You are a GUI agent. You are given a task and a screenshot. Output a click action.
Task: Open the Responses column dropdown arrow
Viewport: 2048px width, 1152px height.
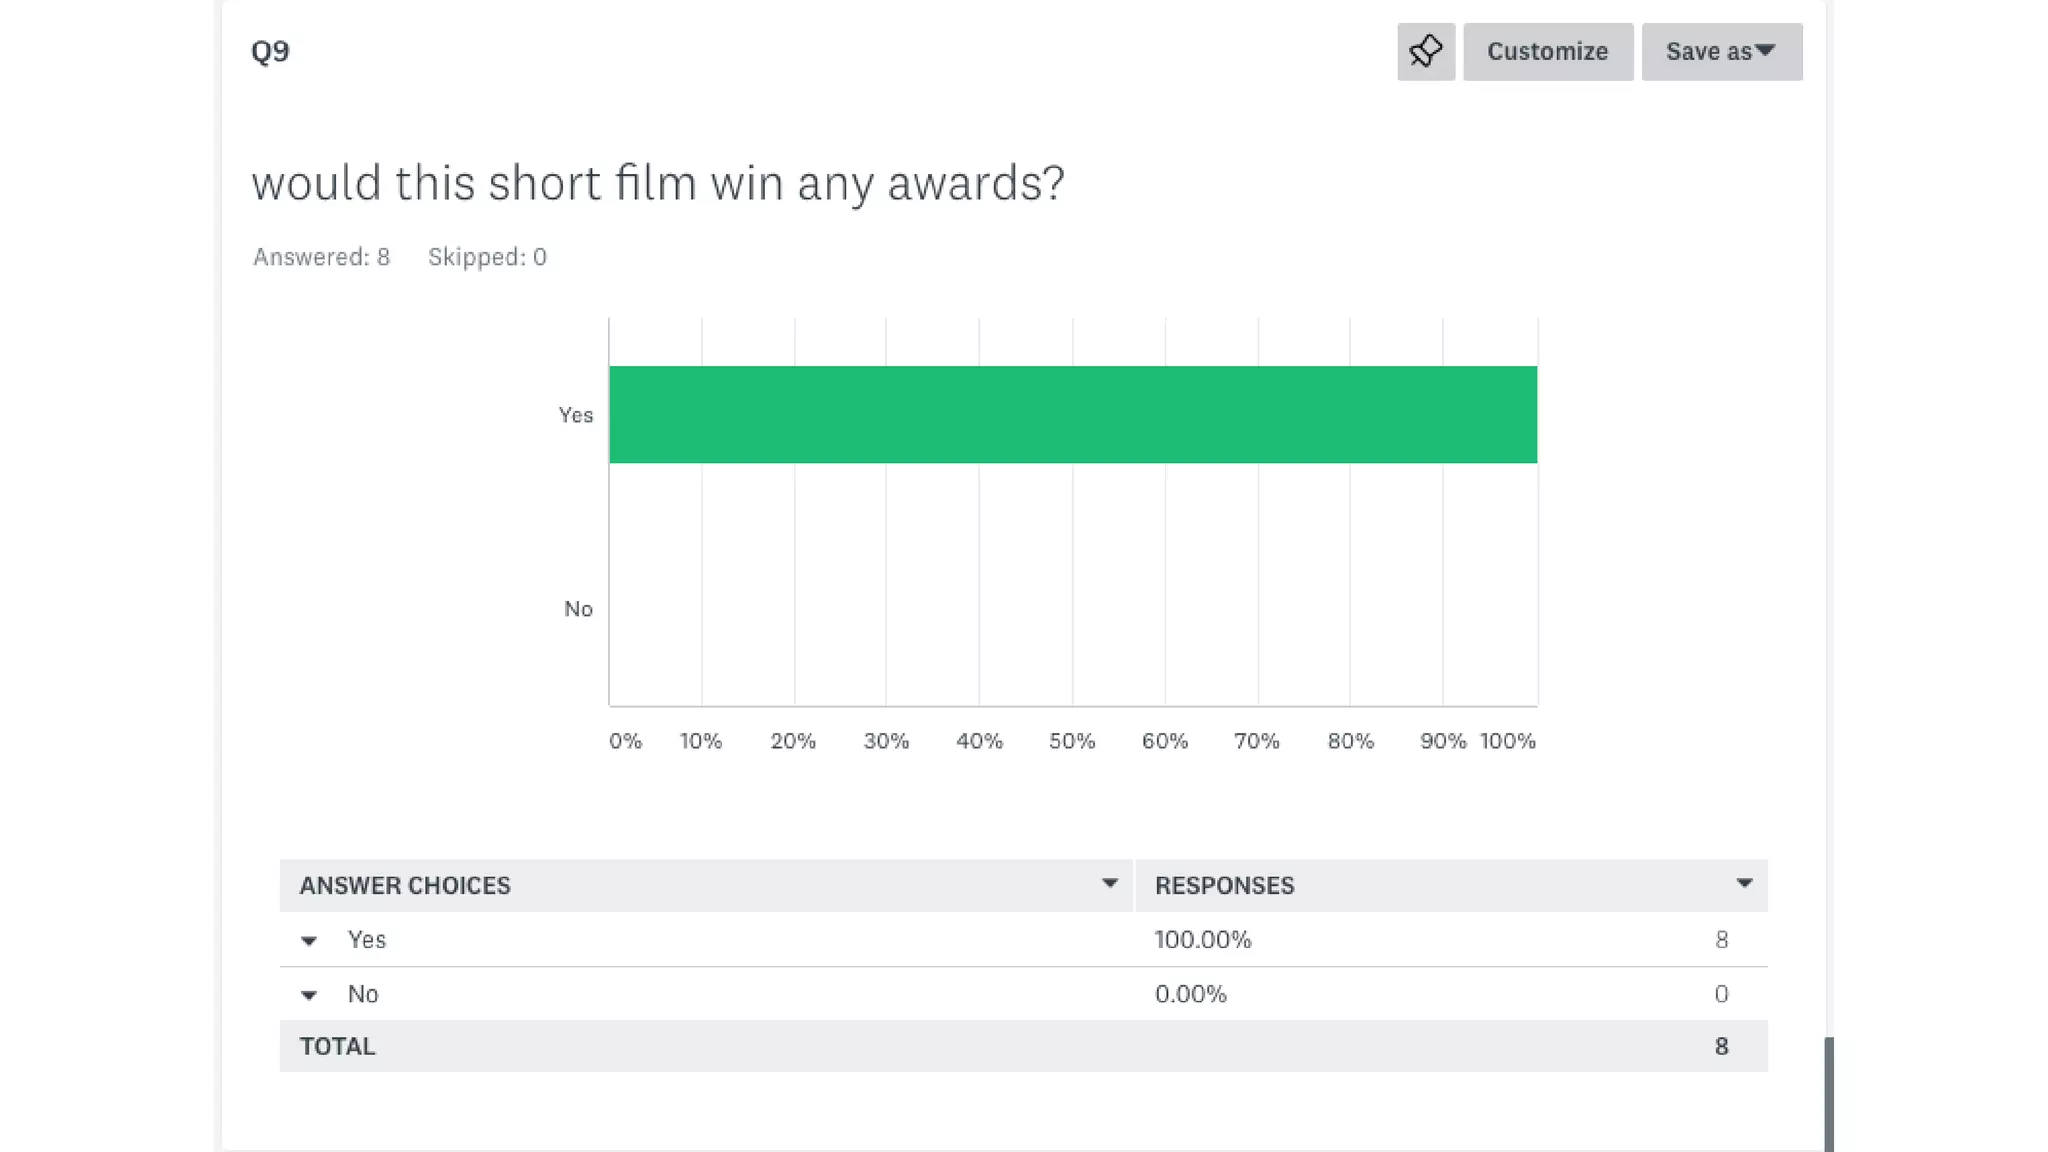click(x=1744, y=884)
